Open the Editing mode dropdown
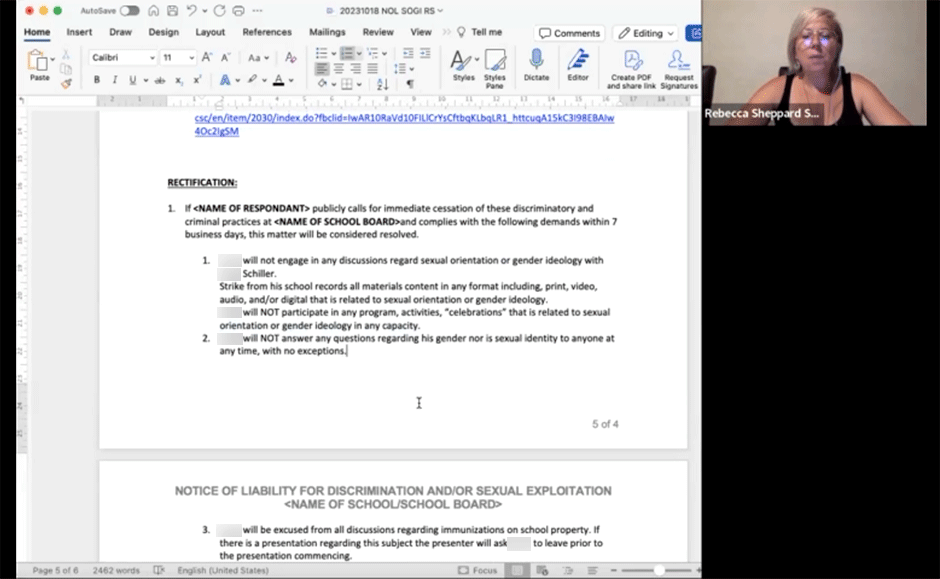The height and width of the screenshot is (579, 940). pos(646,33)
